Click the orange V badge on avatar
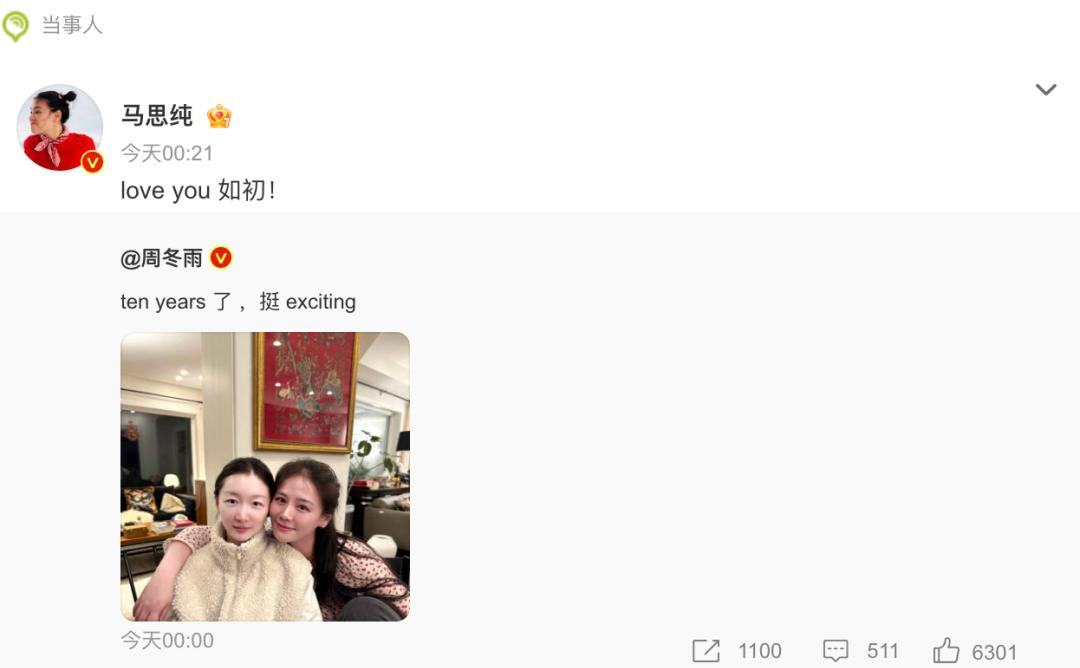Screen dimensions: 1080x668 pos(92,162)
